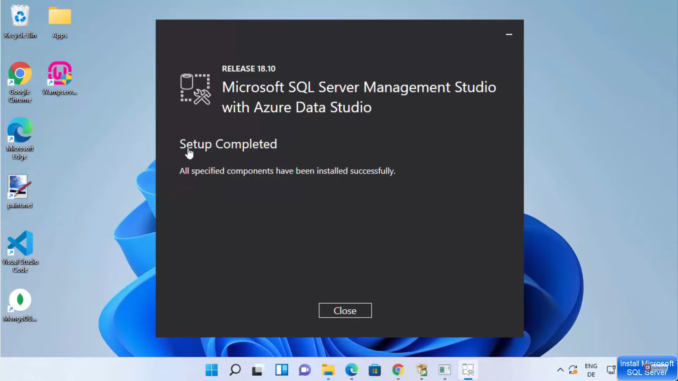678x381 pixels.
Task: Click the SSMS setup logo icon
Action: pos(195,89)
